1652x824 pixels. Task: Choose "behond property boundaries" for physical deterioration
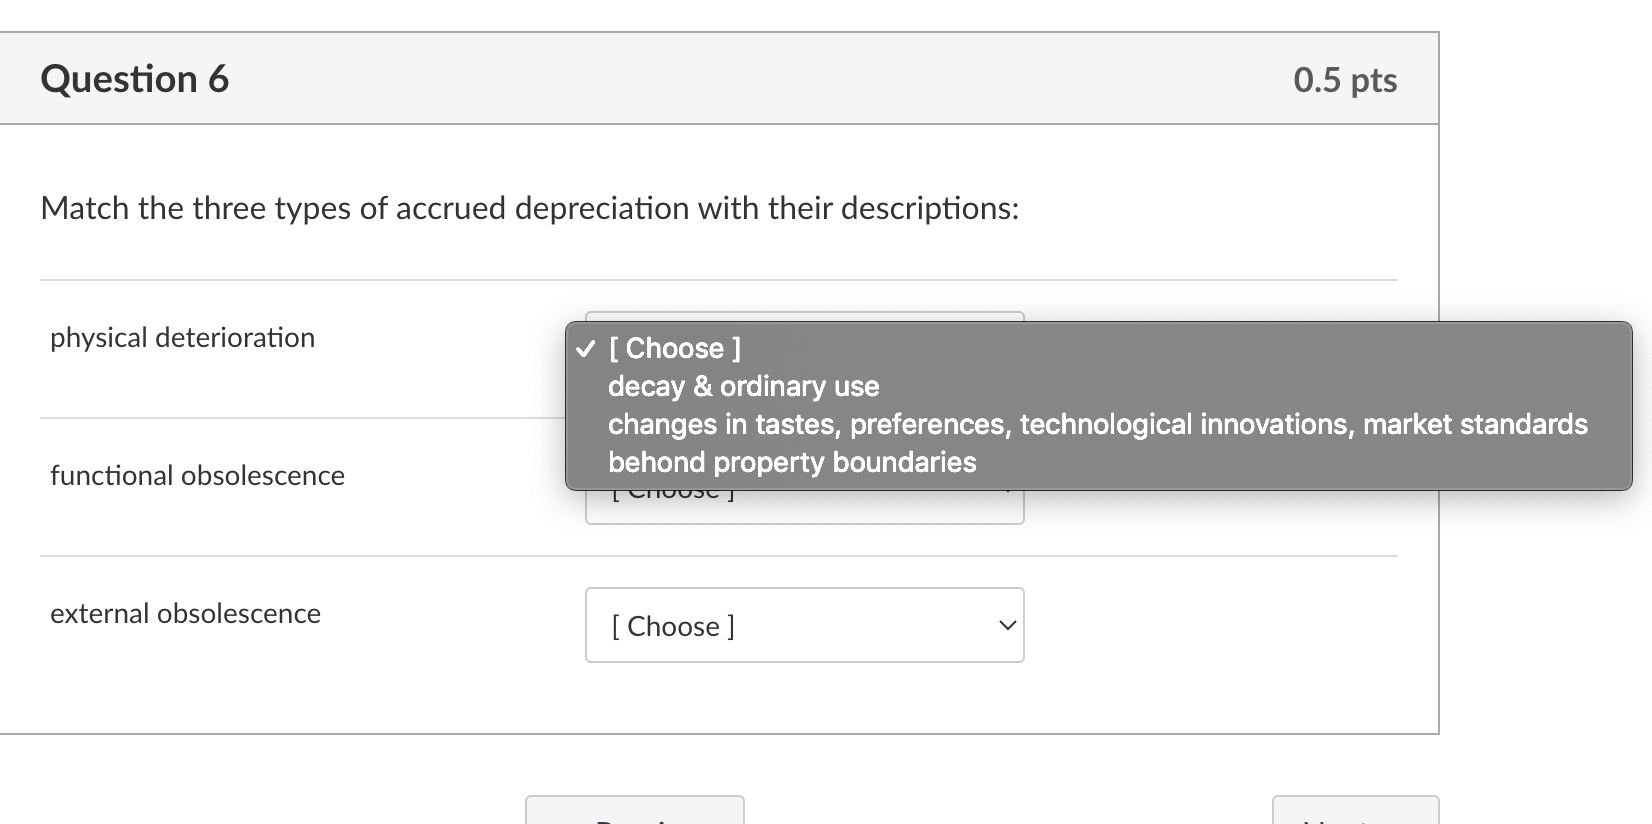792,462
